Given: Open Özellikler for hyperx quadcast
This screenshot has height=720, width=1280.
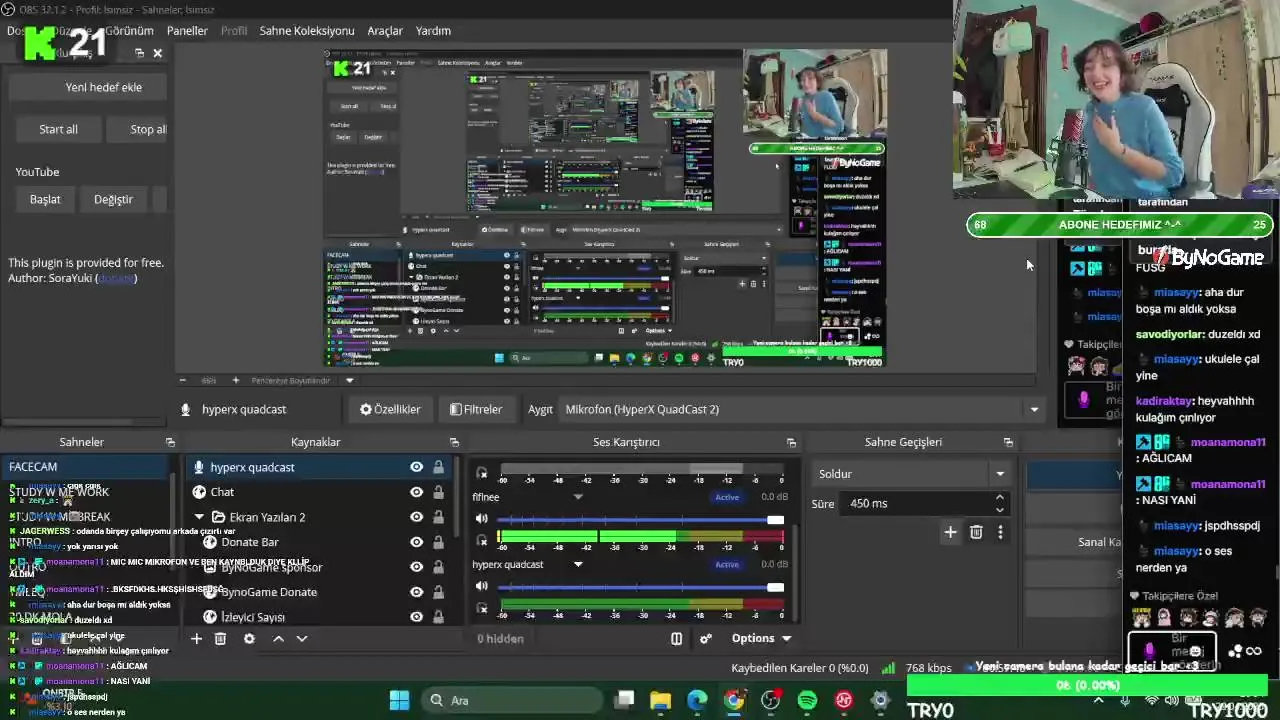Looking at the screenshot, I should tap(390, 409).
